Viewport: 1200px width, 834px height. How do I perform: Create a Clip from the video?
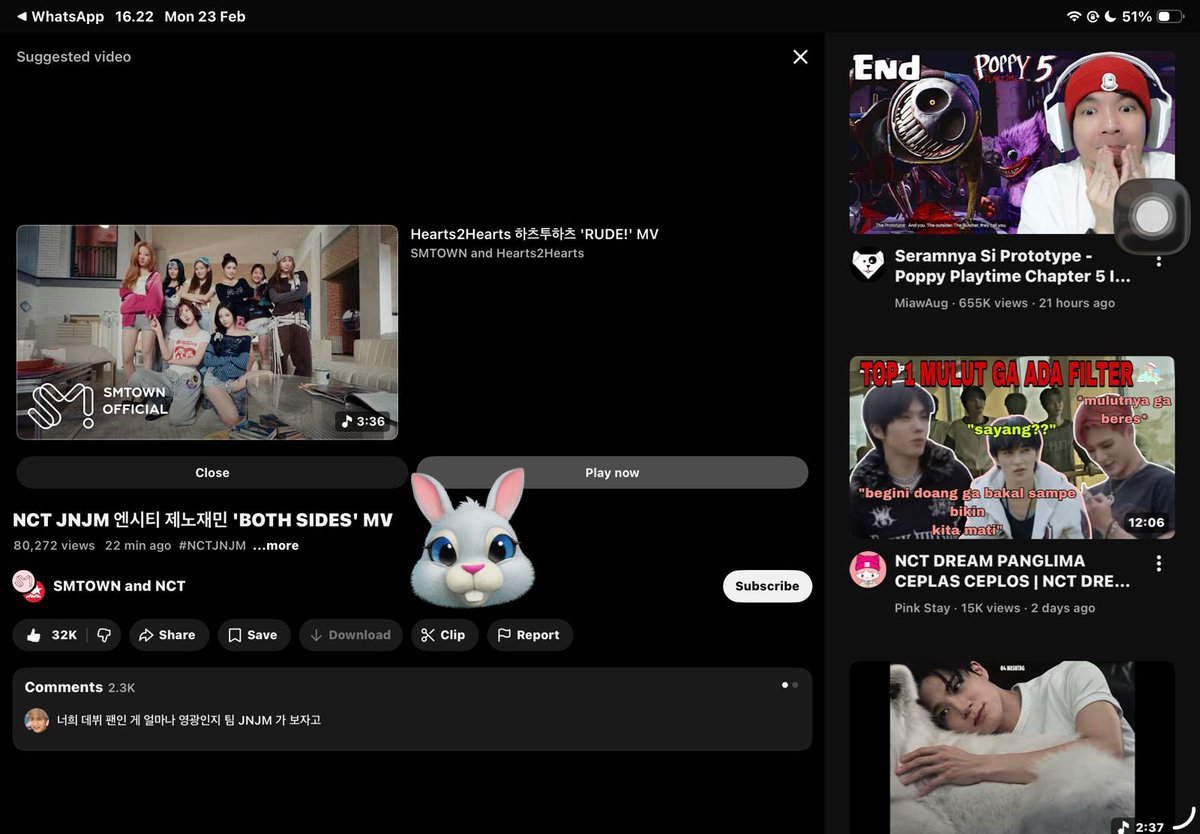pyautogui.click(x=444, y=635)
